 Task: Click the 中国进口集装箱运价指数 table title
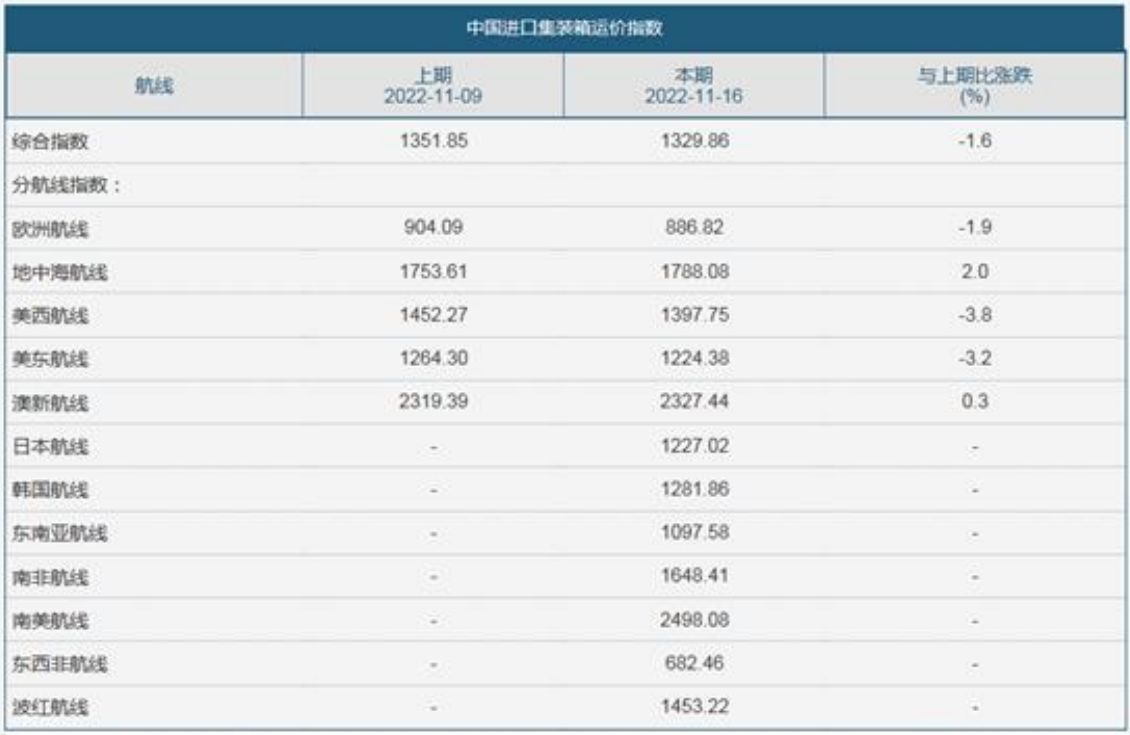(x=566, y=27)
